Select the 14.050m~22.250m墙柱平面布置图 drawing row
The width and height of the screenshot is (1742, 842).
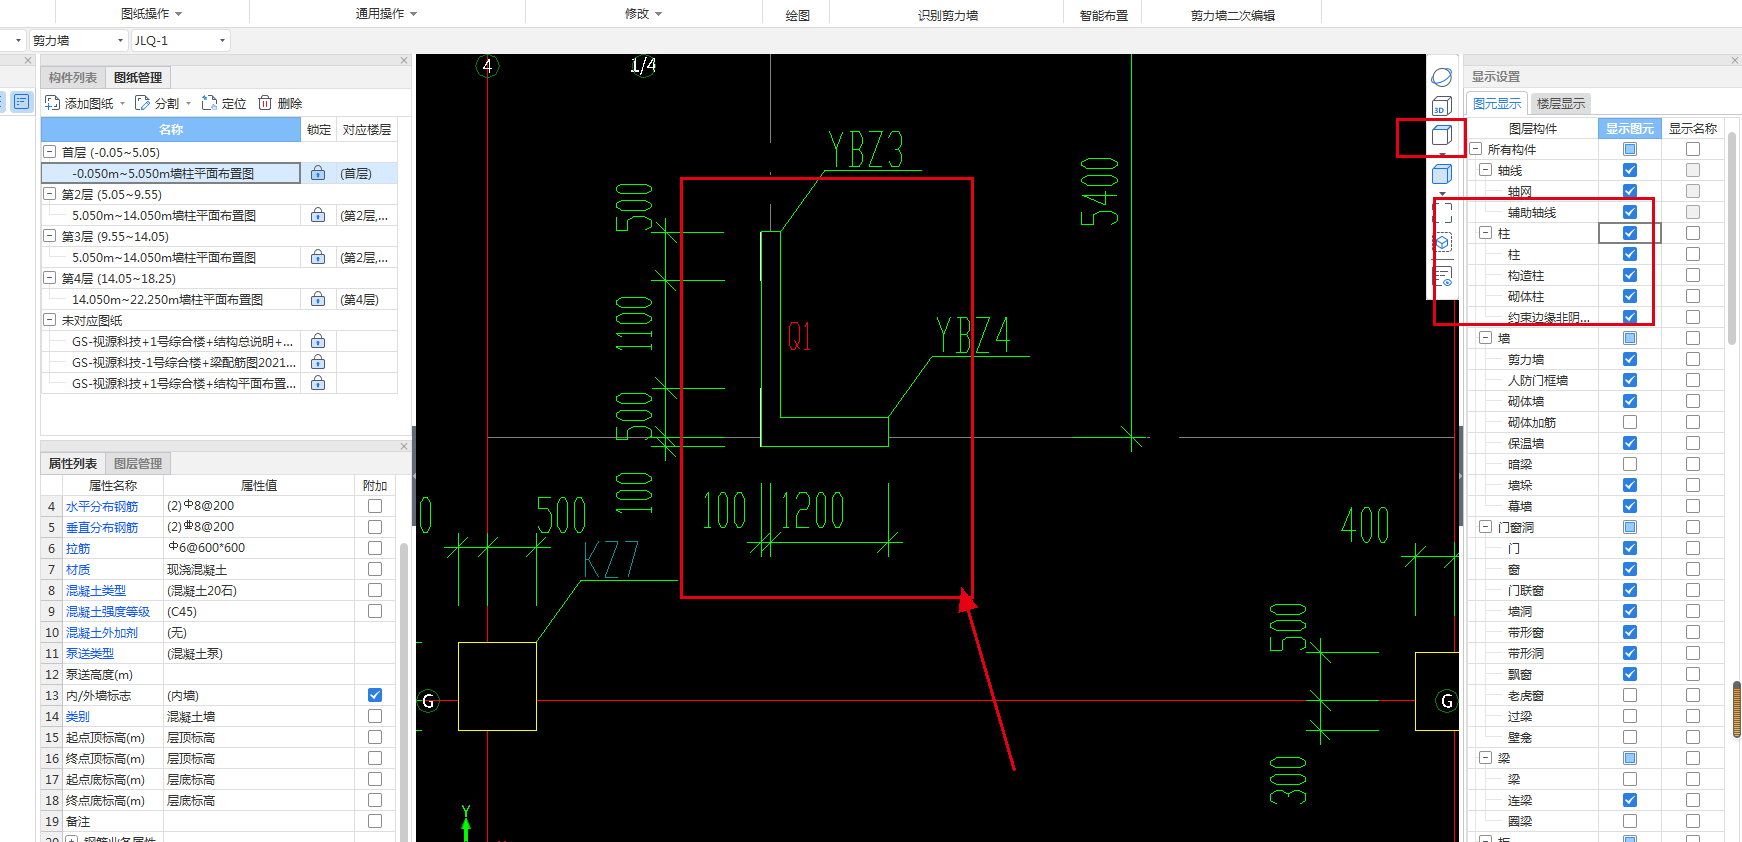click(x=170, y=299)
